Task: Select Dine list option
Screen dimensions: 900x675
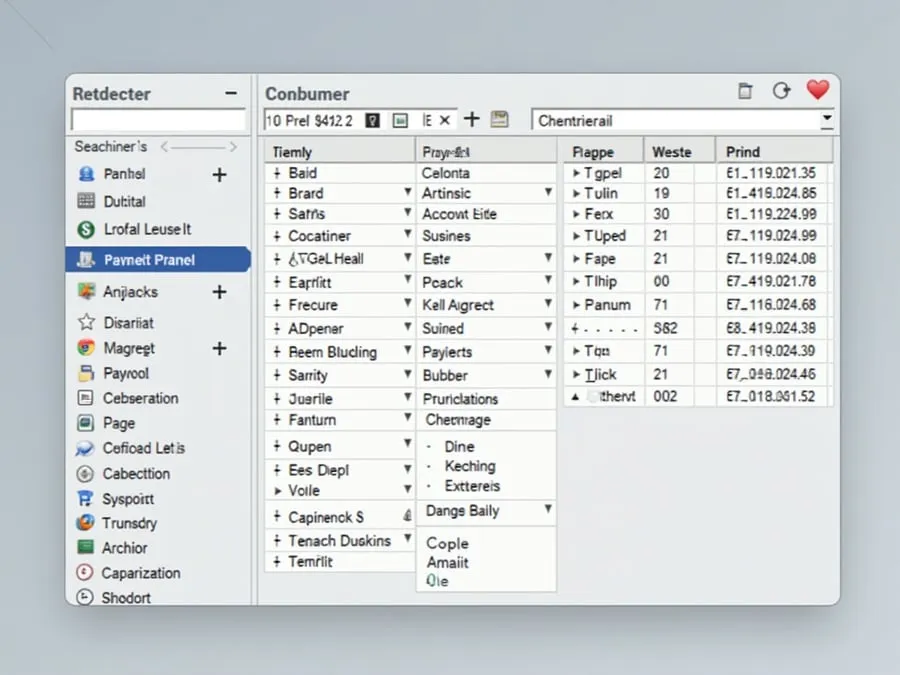Action: (459, 447)
